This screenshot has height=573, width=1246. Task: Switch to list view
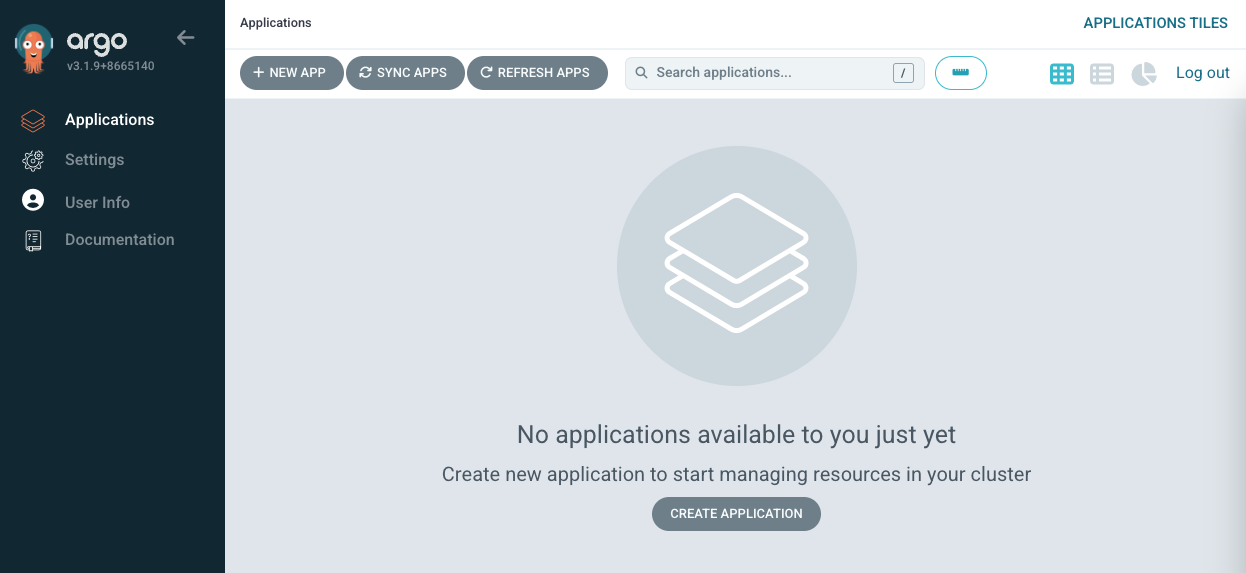[x=1102, y=74]
